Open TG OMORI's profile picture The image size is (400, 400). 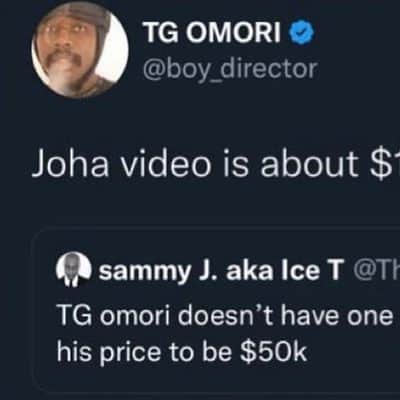(80, 49)
